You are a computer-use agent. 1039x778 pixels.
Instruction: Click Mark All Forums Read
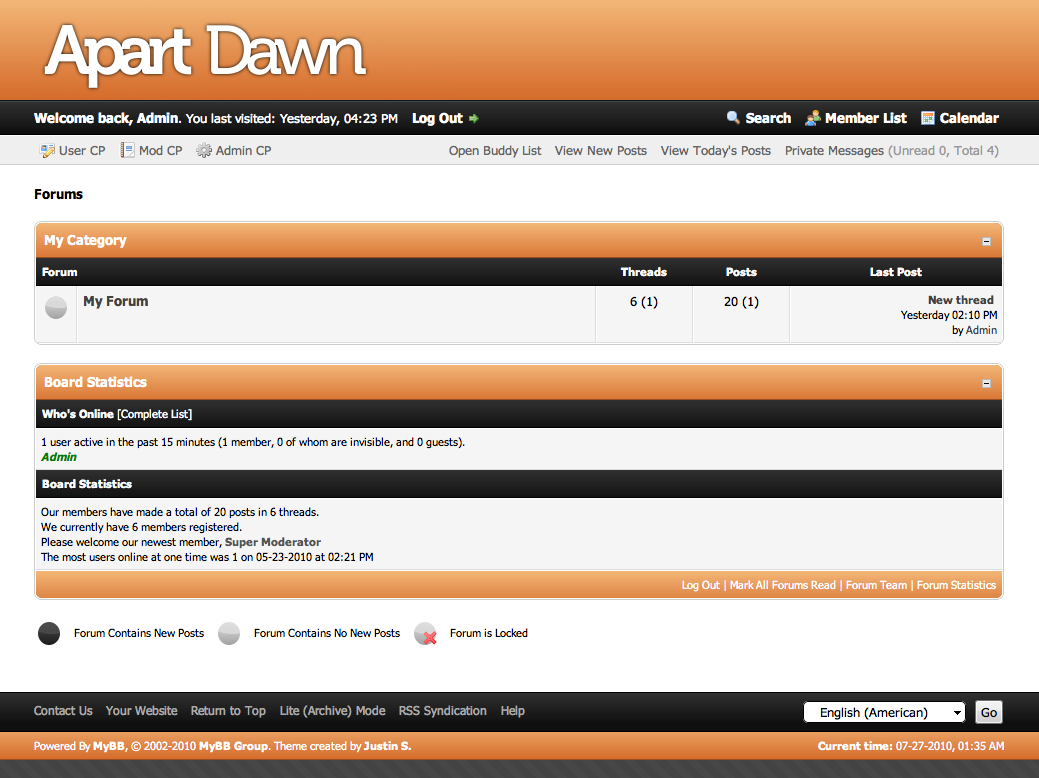pyautogui.click(x=782, y=585)
